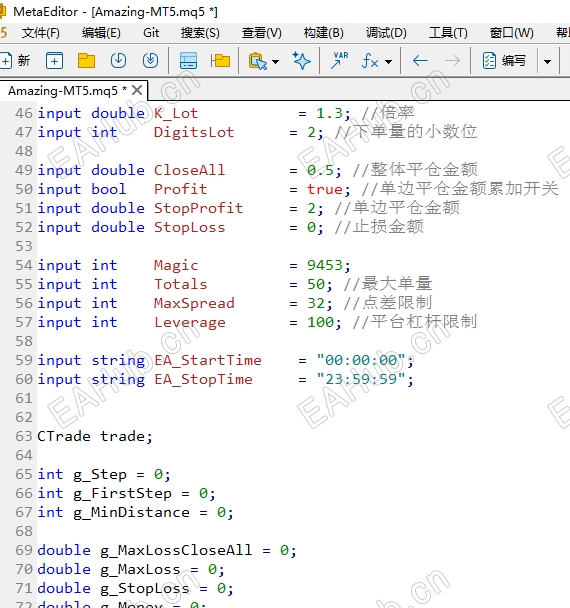Viewport: 570px width, 608px height.
Task: Navigate forward with right arrow
Action: 452,60
